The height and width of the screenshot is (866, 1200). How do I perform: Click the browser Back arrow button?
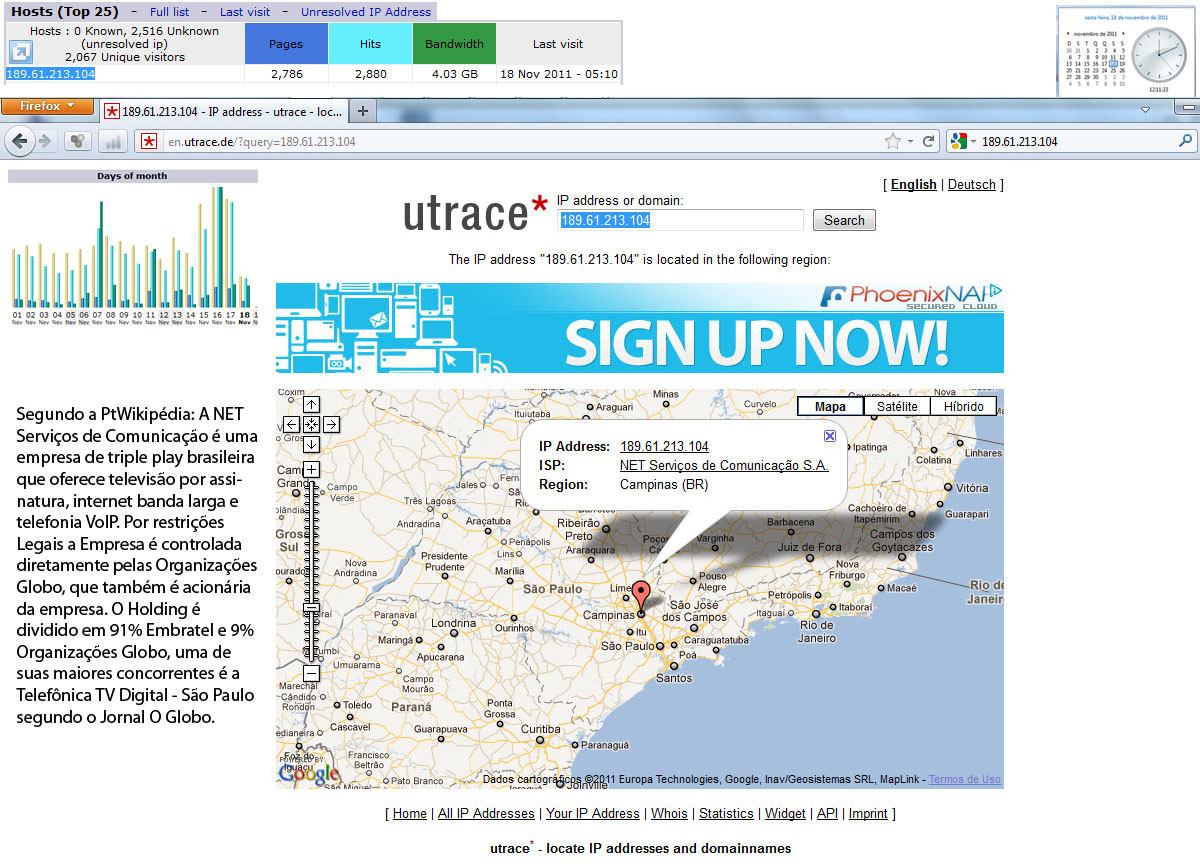19,141
